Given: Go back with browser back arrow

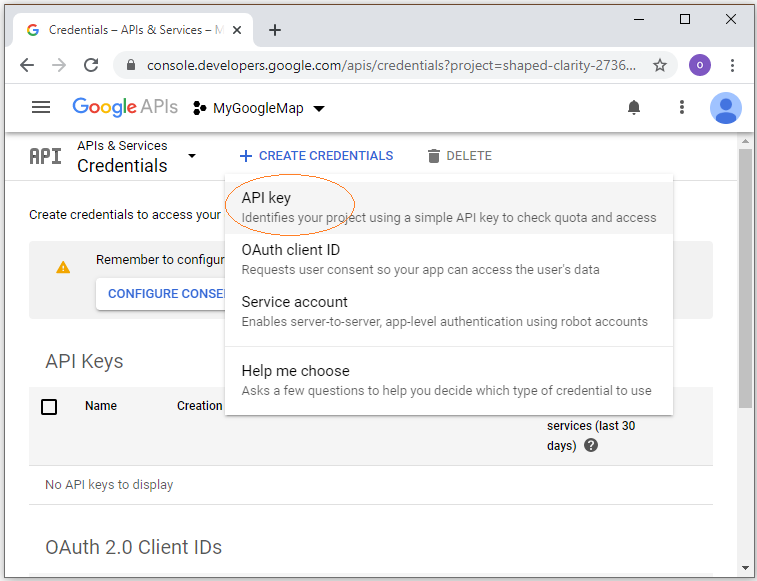Looking at the screenshot, I should tap(27, 65).
